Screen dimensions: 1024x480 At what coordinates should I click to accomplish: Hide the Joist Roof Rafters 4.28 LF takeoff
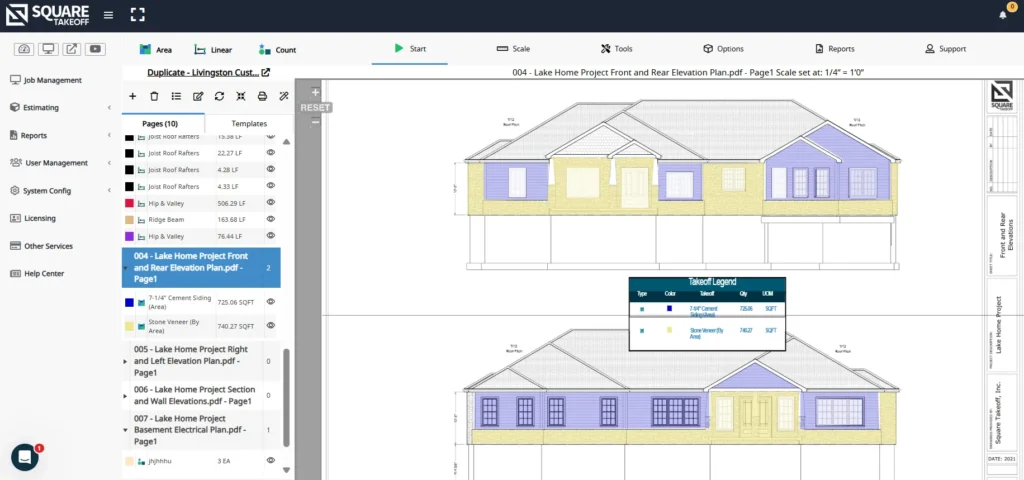point(270,169)
